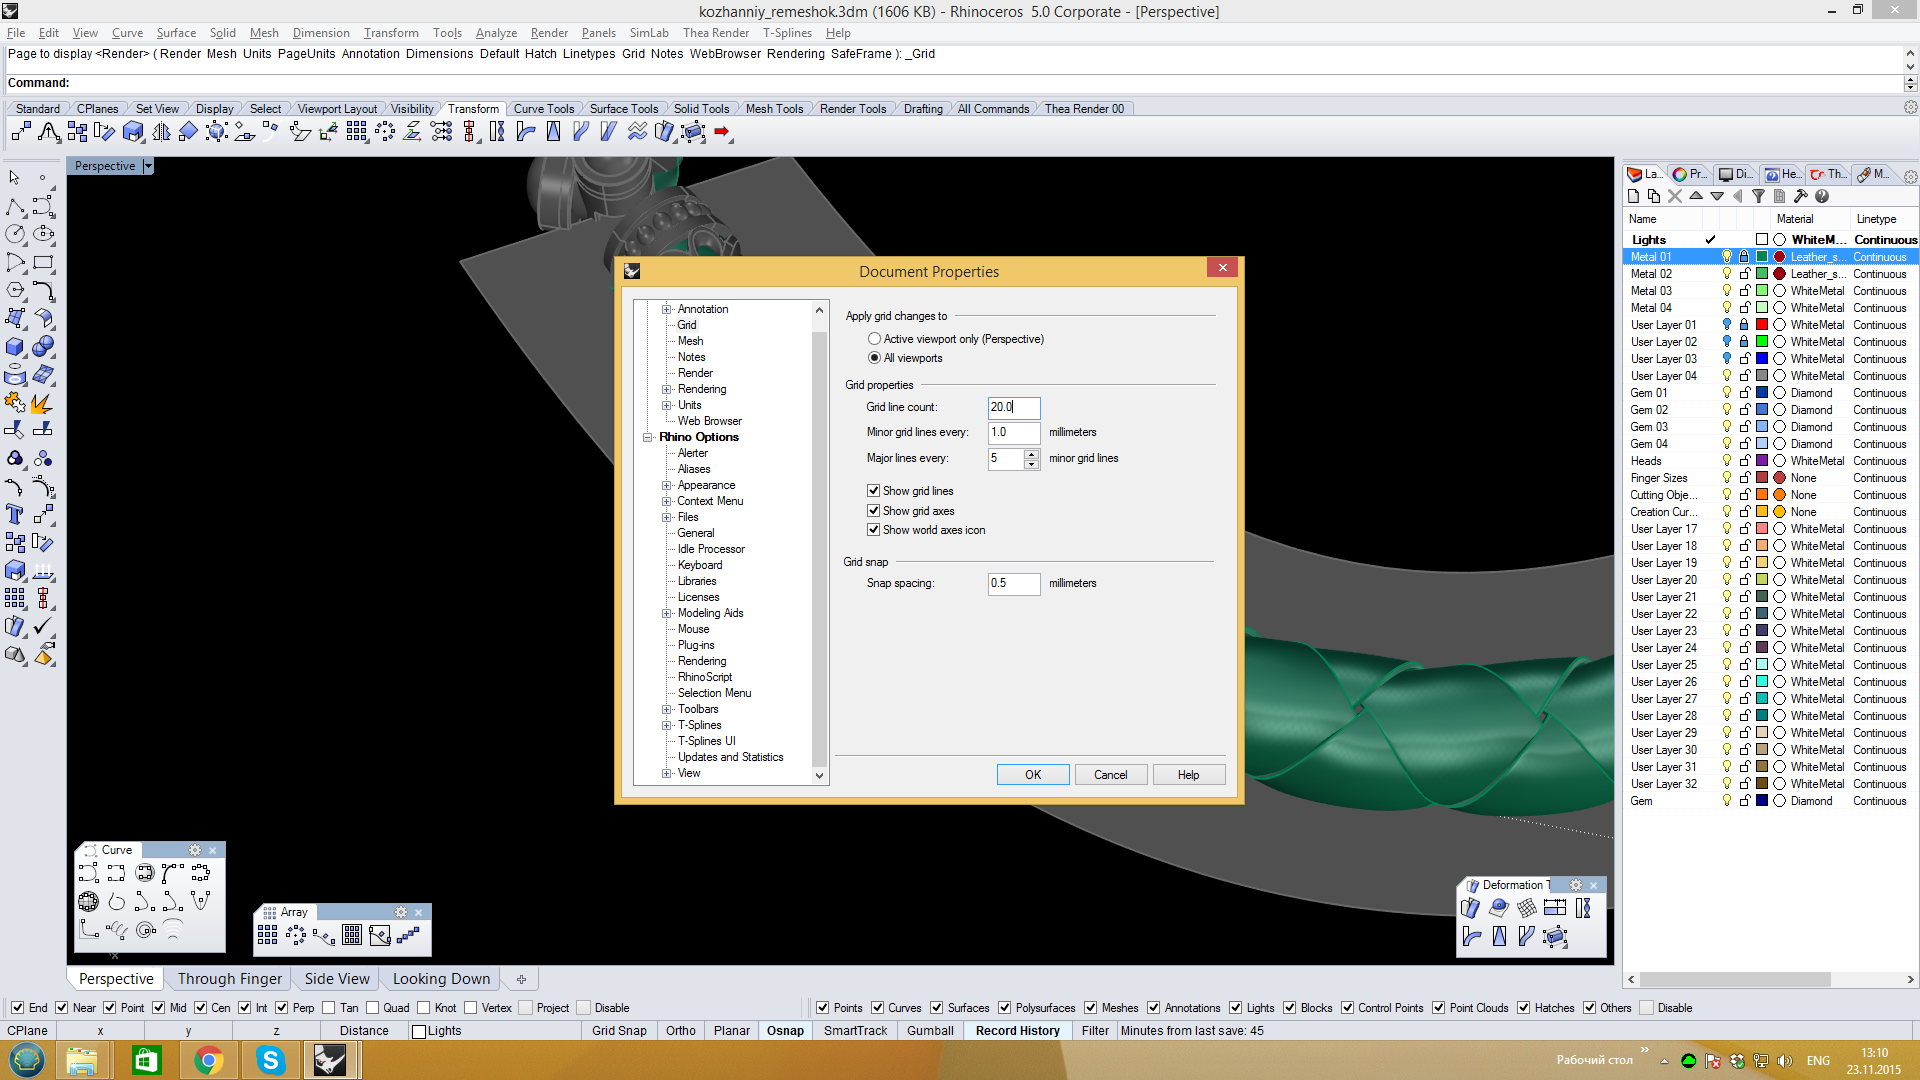Expand the Modeling Aids tree node
The width and height of the screenshot is (1920, 1080).
coord(667,613)
